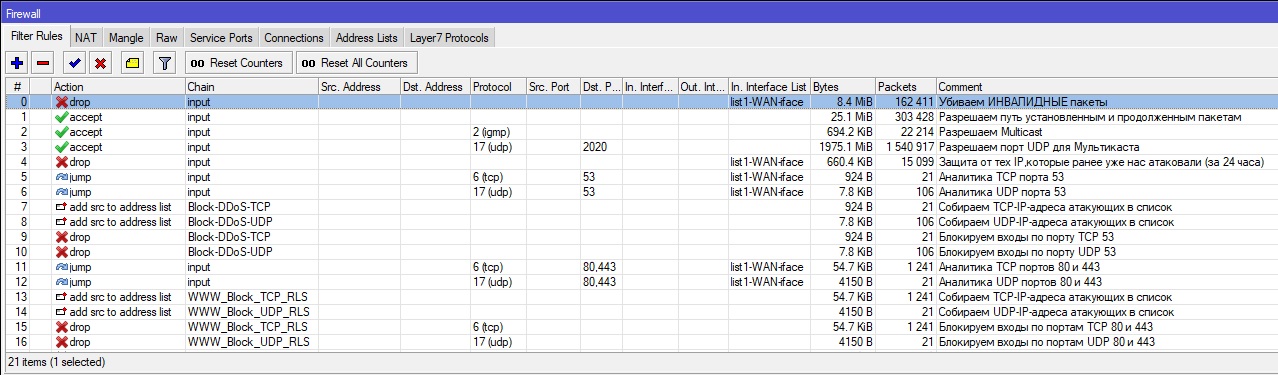Select rule 8 add-src-to-address-list icon
Viewport: 1278px width, 375px height.
(61, 222)
